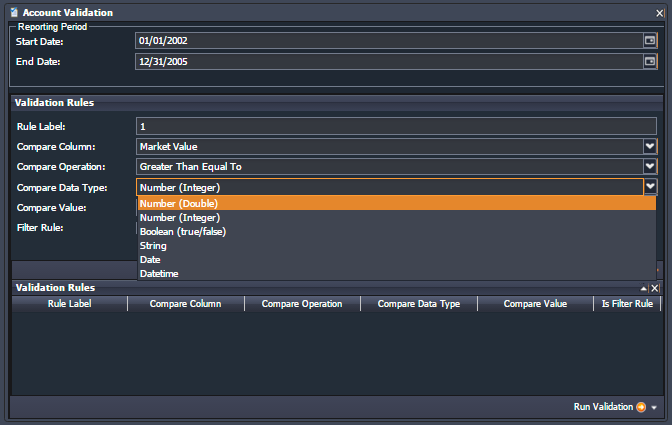The height and width of the screenshot is (425, 672).
Task: Click the Is Filter Rule column header
Action: coord(626,304)
